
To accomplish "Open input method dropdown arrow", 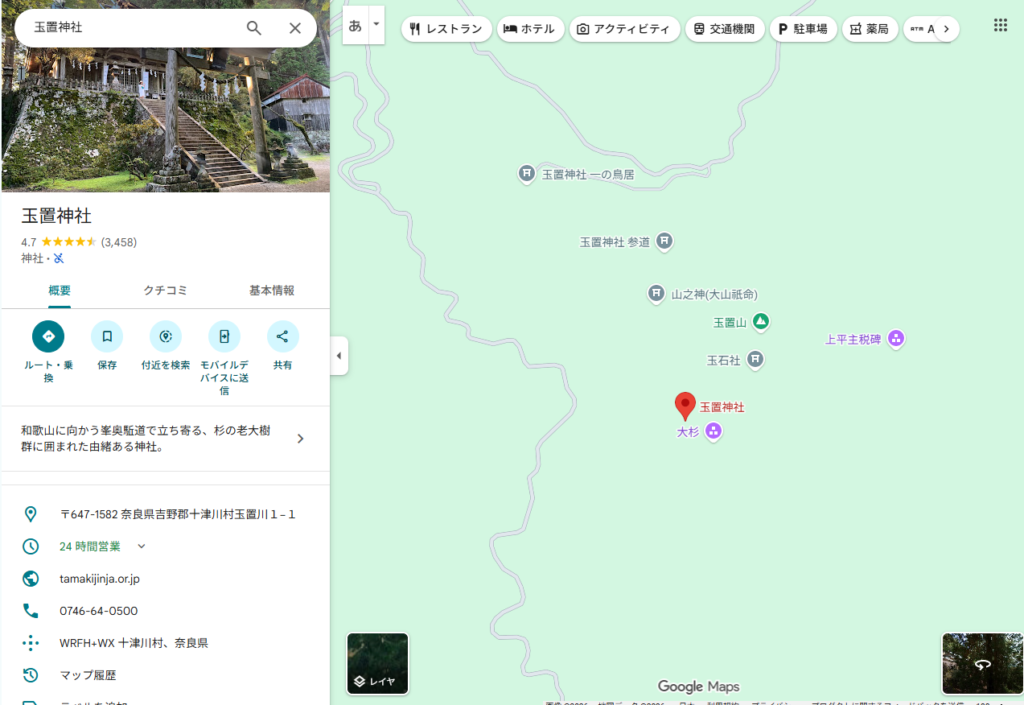I will (x=376, y=24).
